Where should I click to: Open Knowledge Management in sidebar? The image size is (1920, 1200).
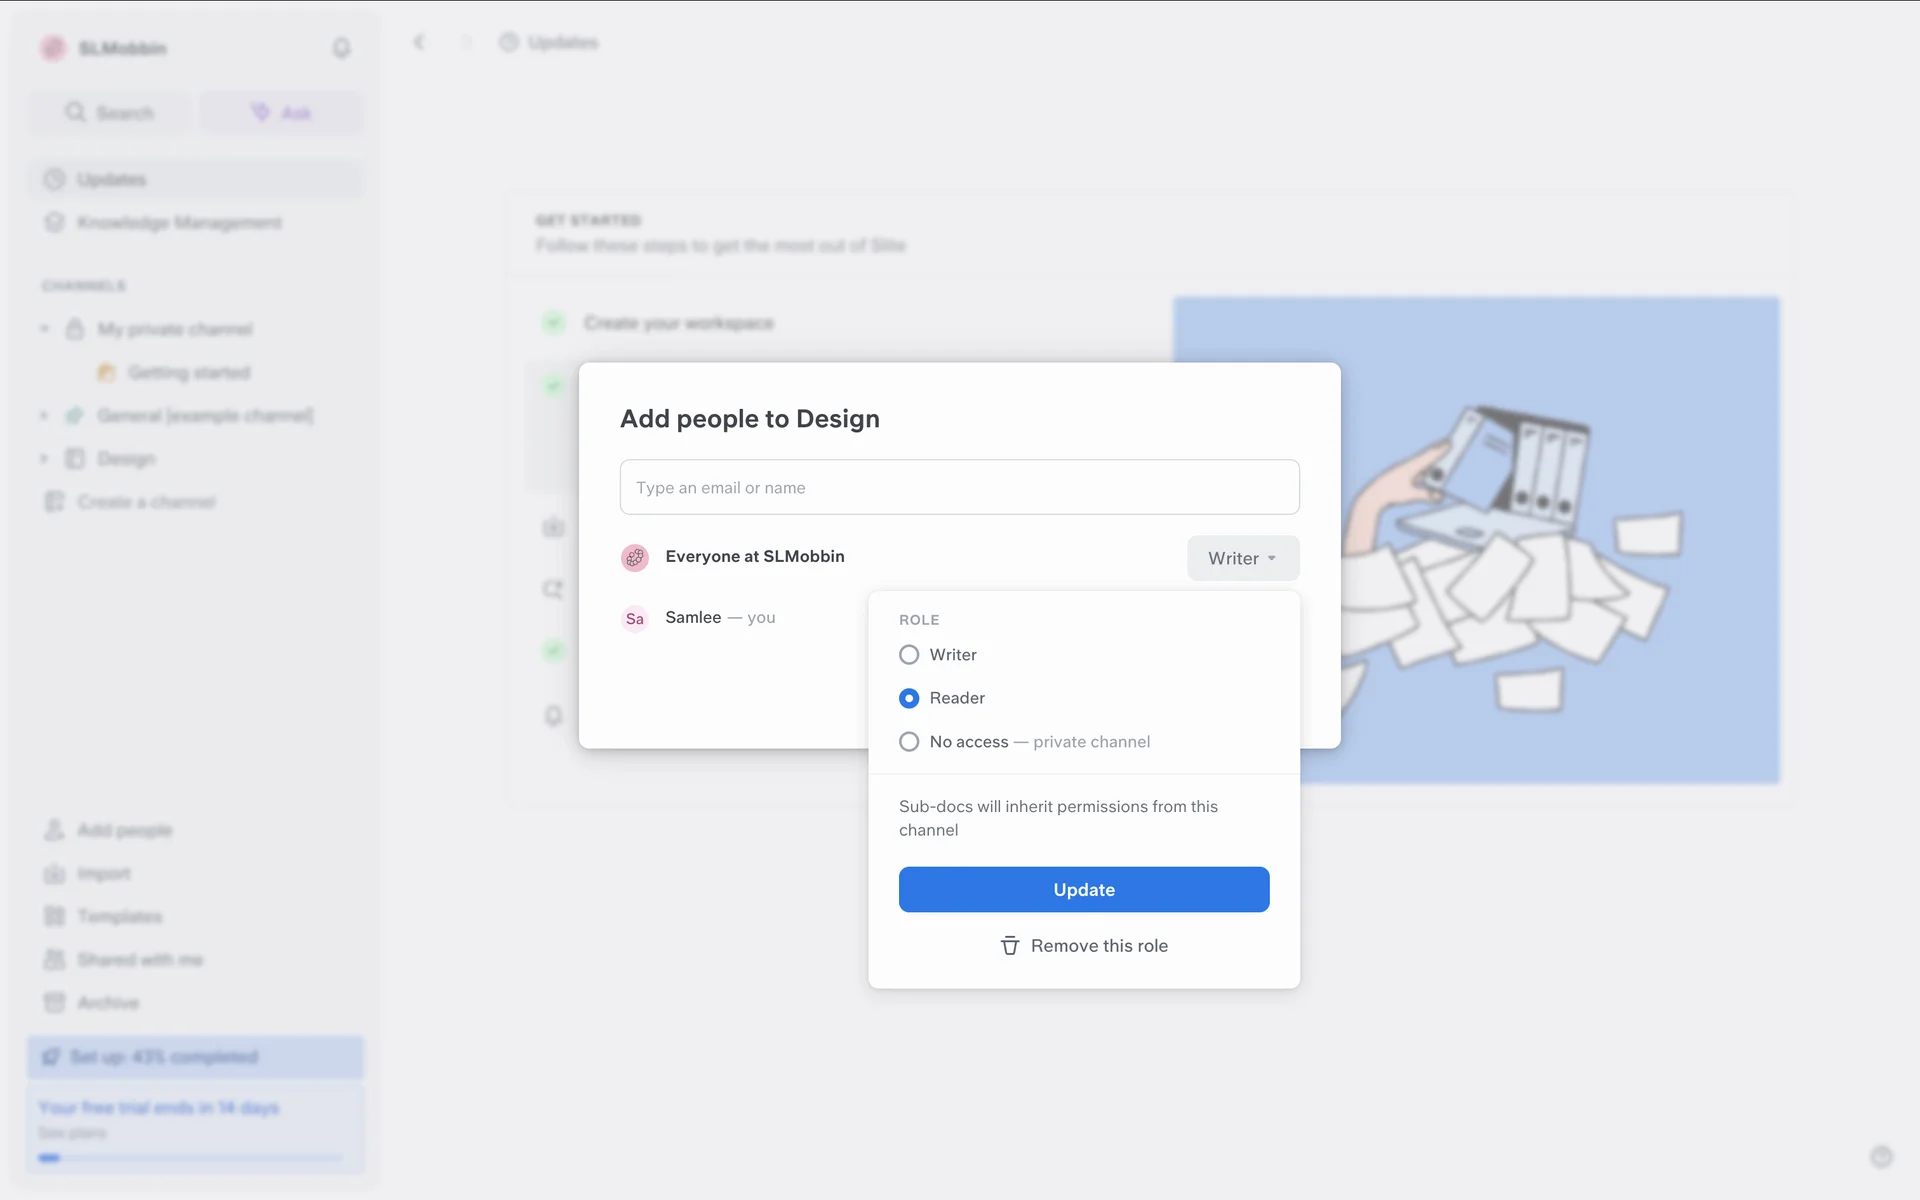(179, 222)
